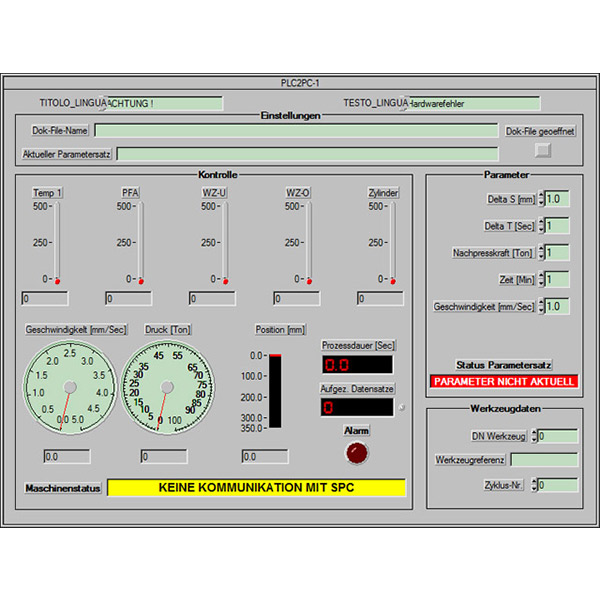Click the Werkzeugreferenz input field

(544, 460)
